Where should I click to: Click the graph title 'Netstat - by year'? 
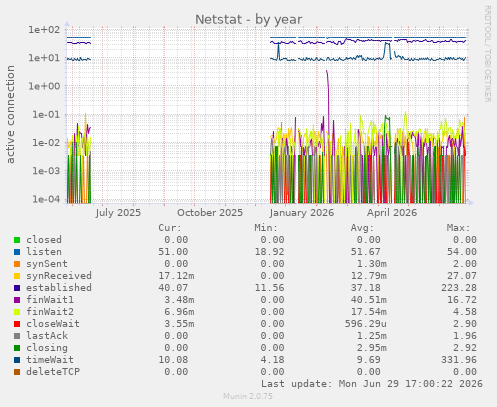coord(249,19)
